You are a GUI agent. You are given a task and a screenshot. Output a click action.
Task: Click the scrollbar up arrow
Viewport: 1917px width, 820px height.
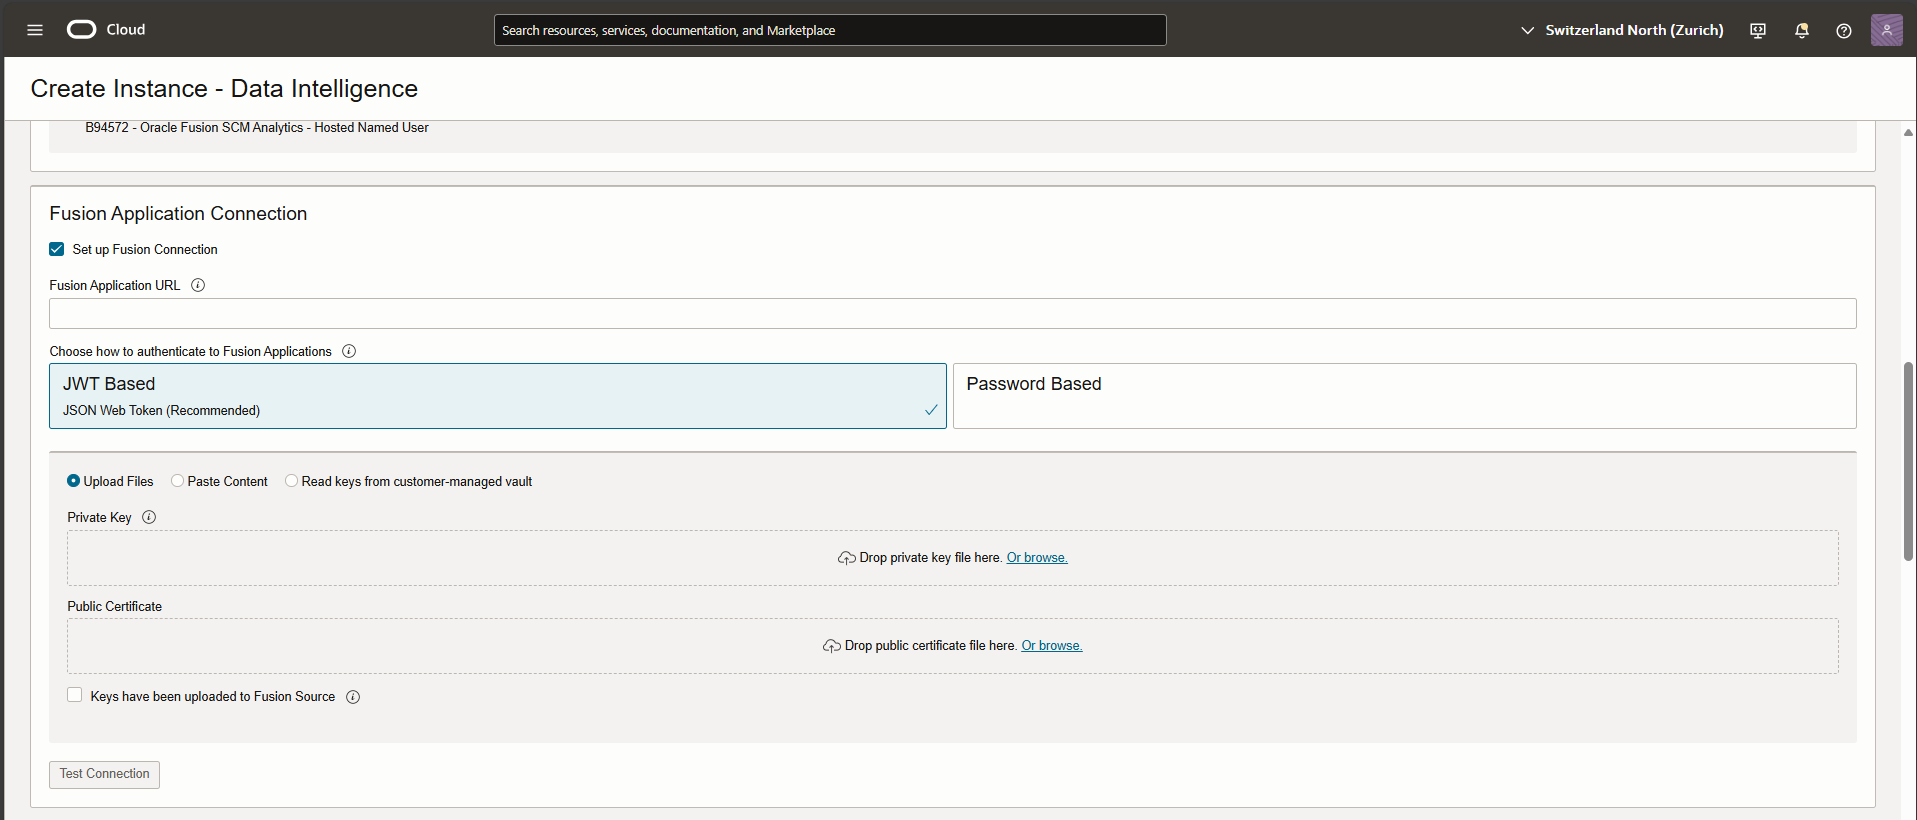(x=1909, y=132)
